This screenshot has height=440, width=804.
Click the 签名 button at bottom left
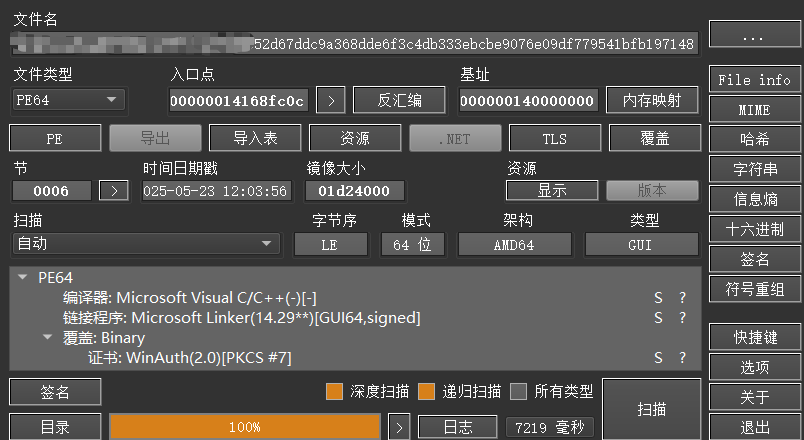pos(55,392)
